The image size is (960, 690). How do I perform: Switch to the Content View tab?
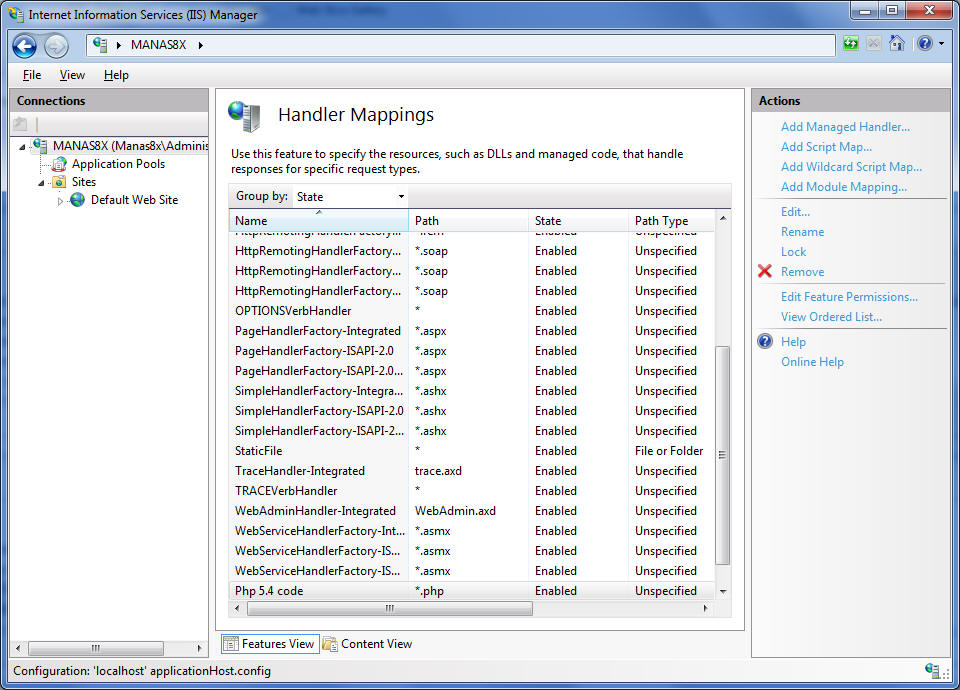coord(369,643)
